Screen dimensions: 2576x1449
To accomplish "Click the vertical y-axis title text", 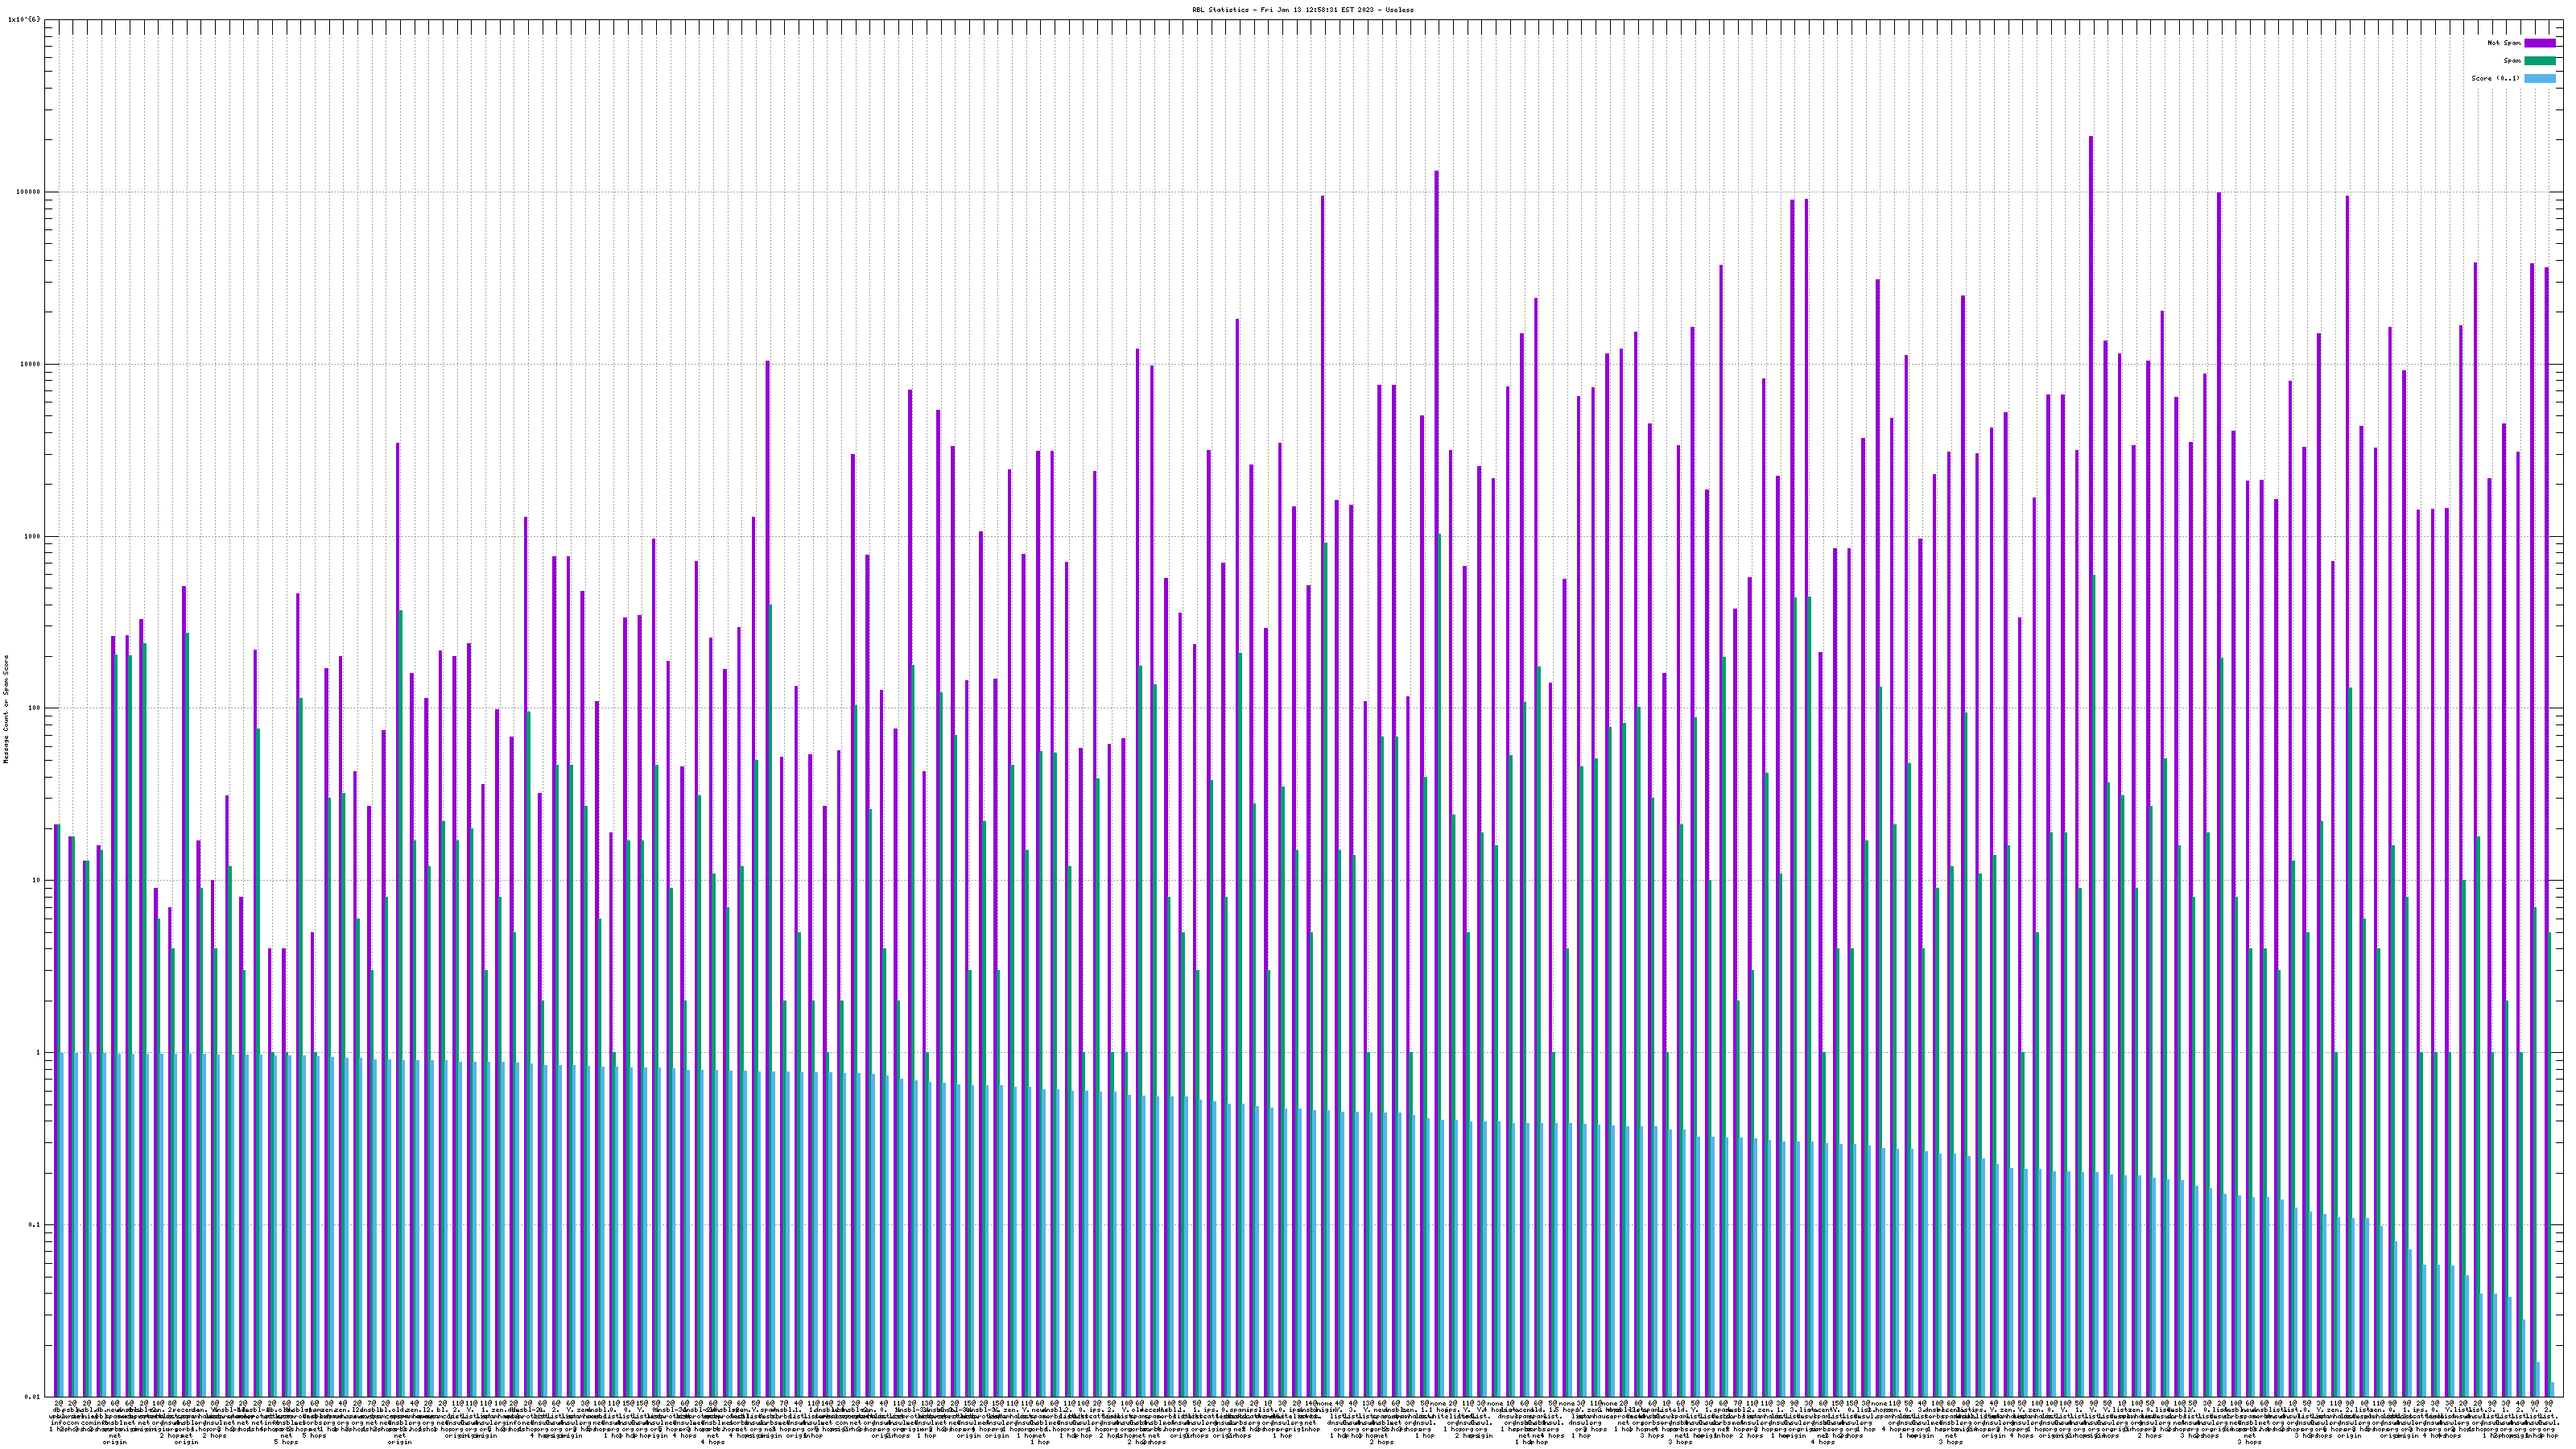I will point(6,708).
